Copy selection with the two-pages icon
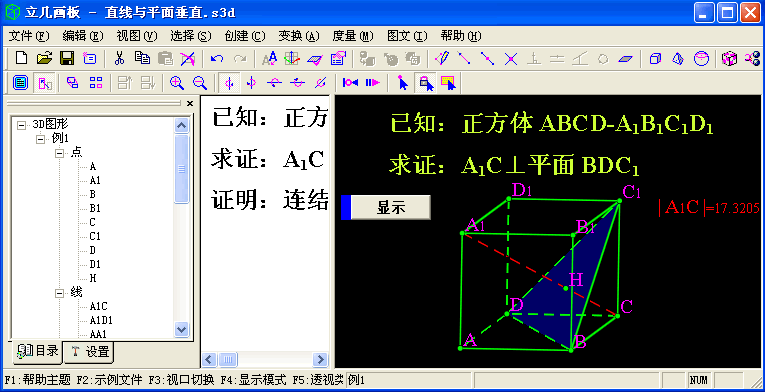Viewport: 765px width, 392px height. point(142,59)
